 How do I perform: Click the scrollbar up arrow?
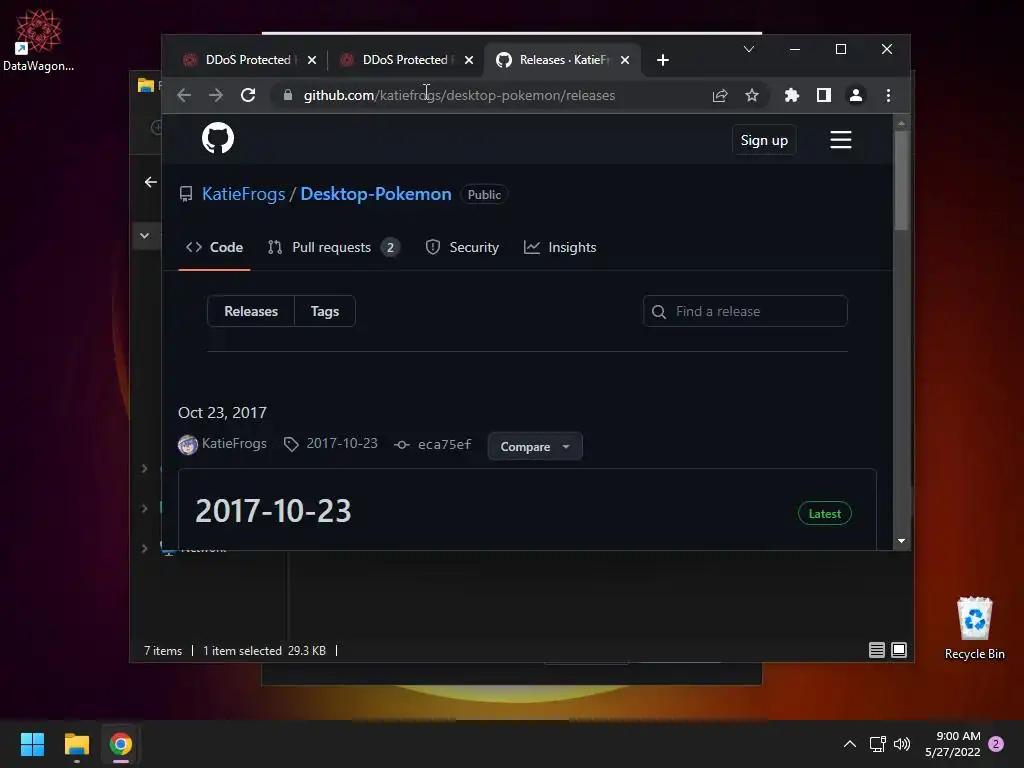[x=901, y=123]
